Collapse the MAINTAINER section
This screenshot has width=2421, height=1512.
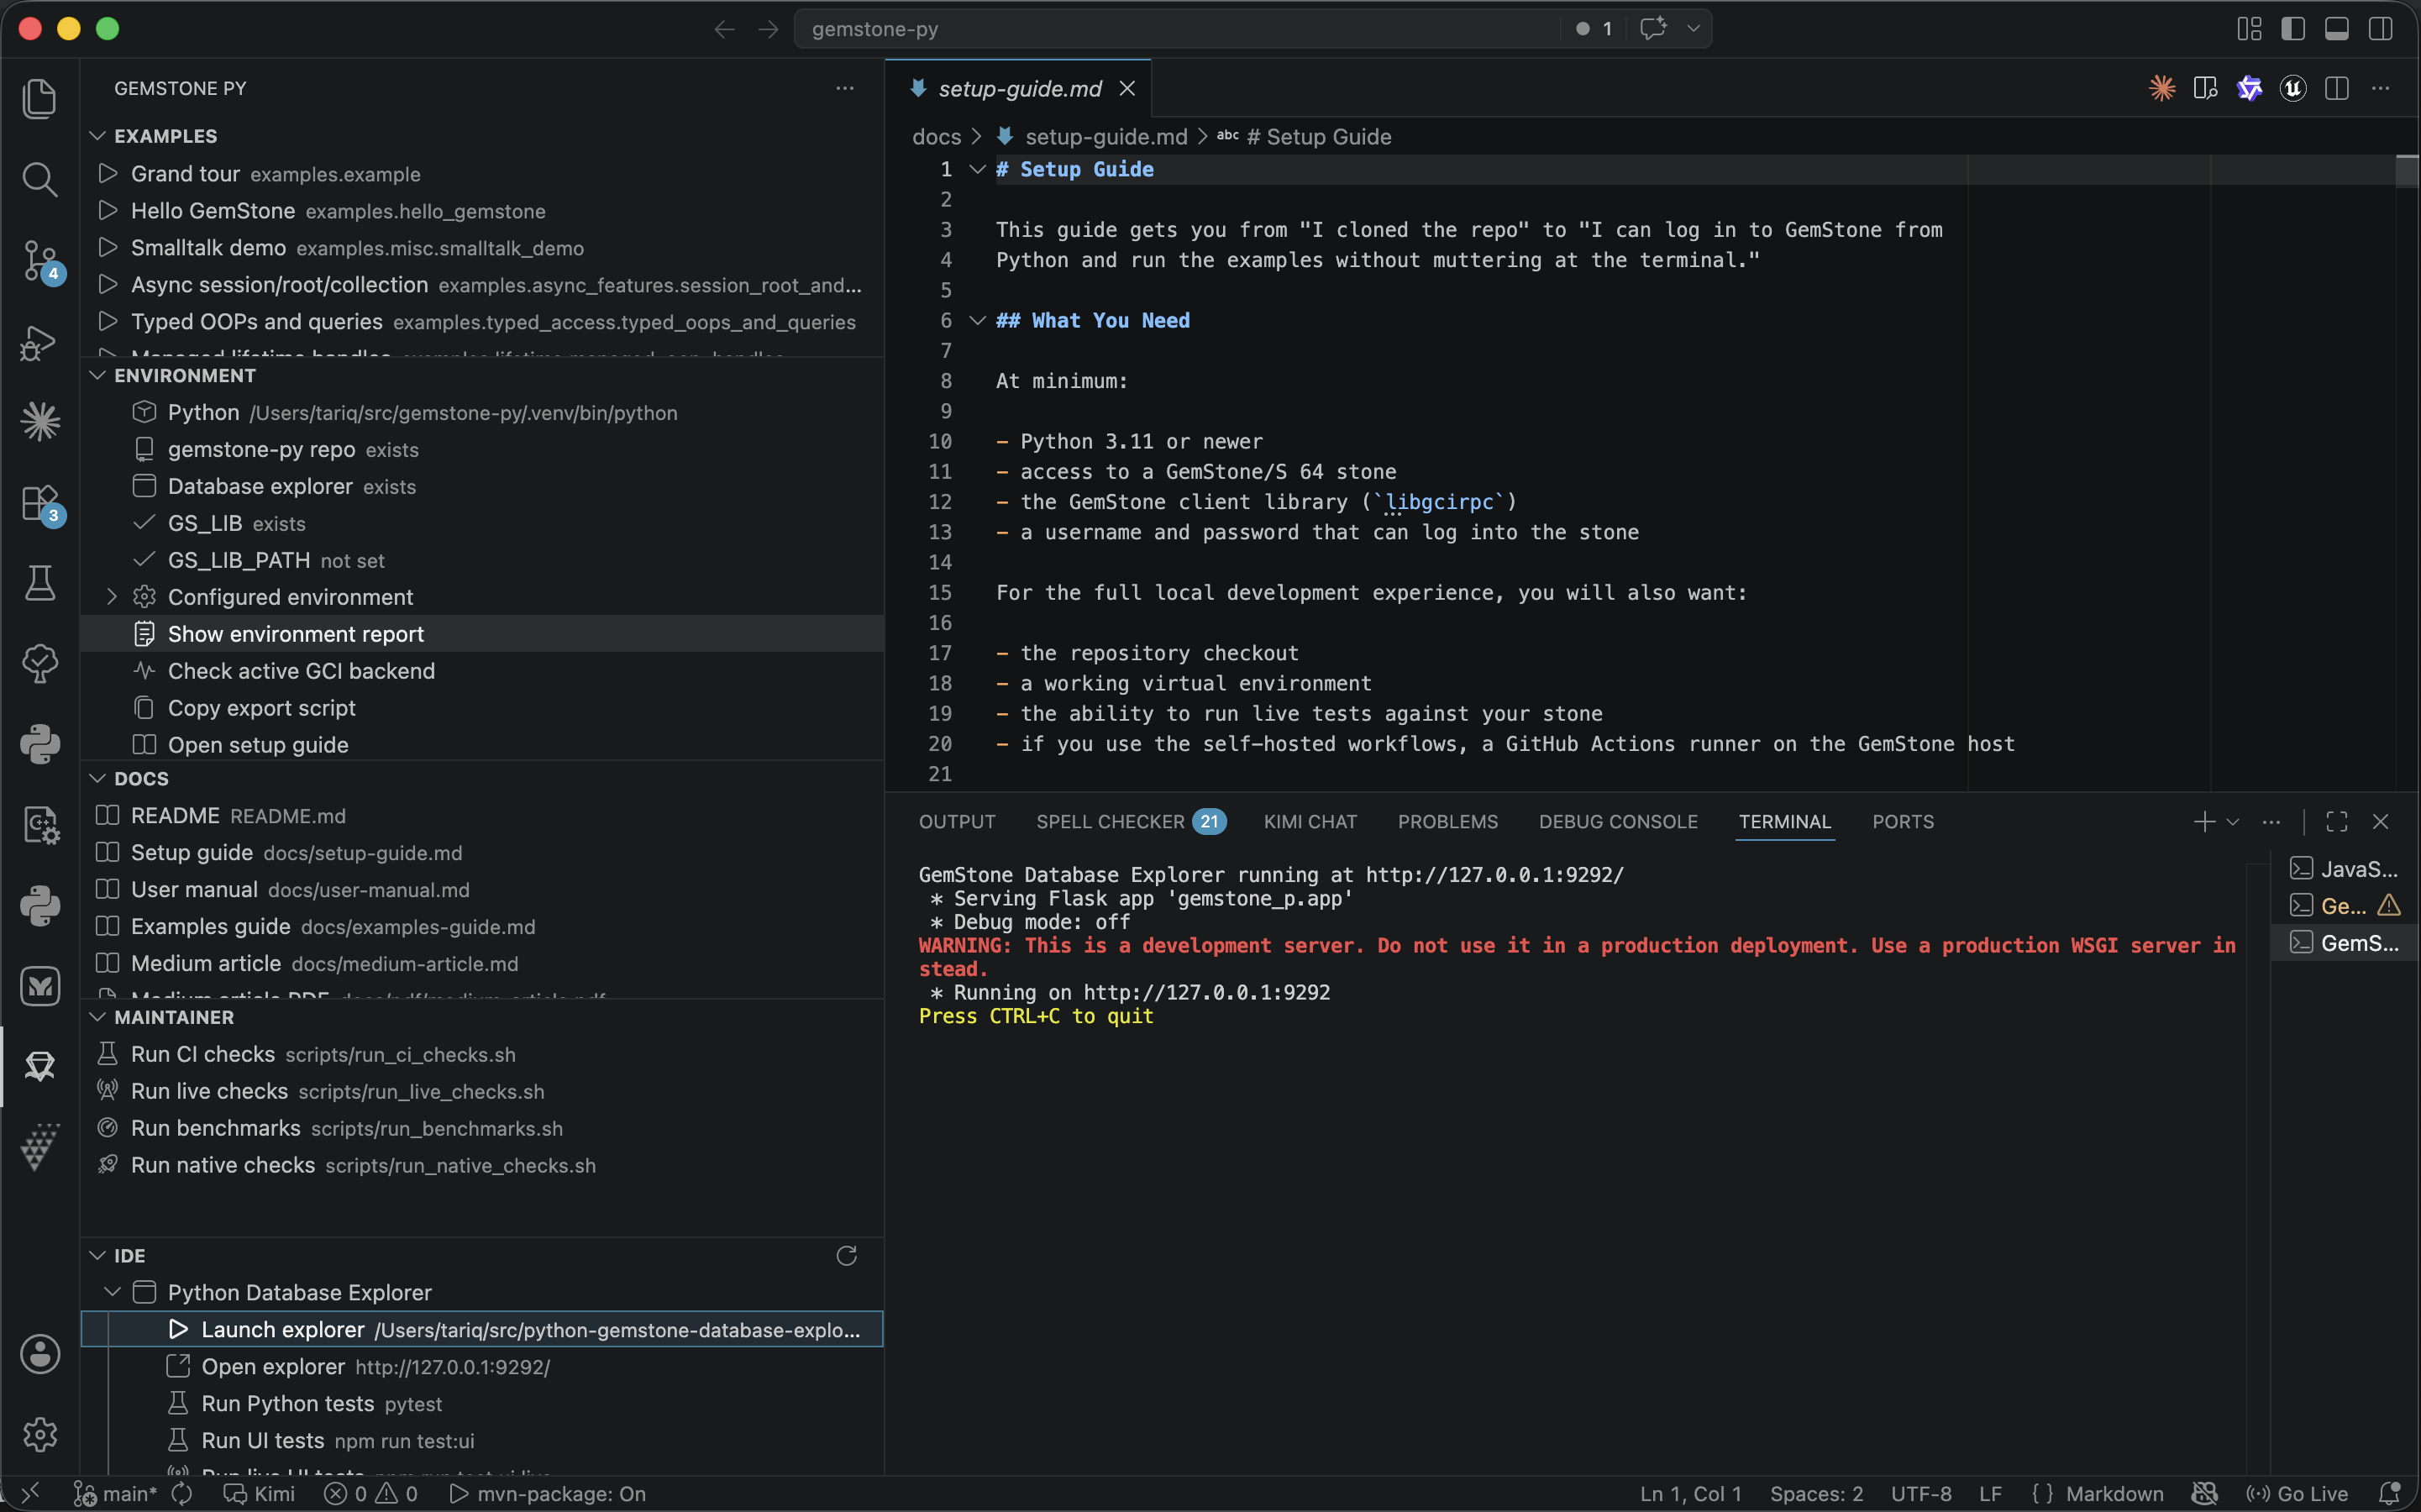coord(98,1017)
